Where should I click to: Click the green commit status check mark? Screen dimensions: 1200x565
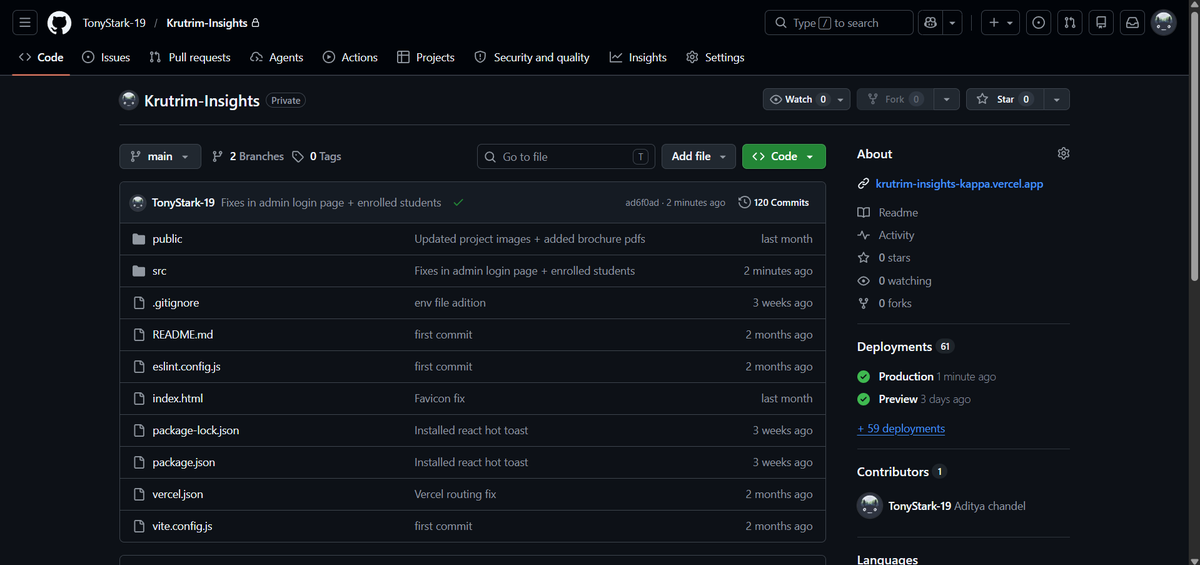pos(458,202)
